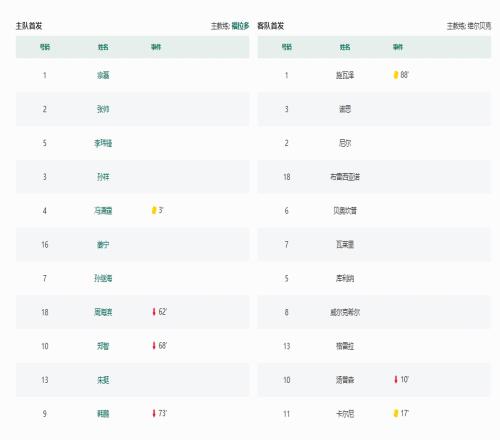The image size is (500, 440).
Task: Click the red substitution arrow at 73'
Action: click(154, 413)
